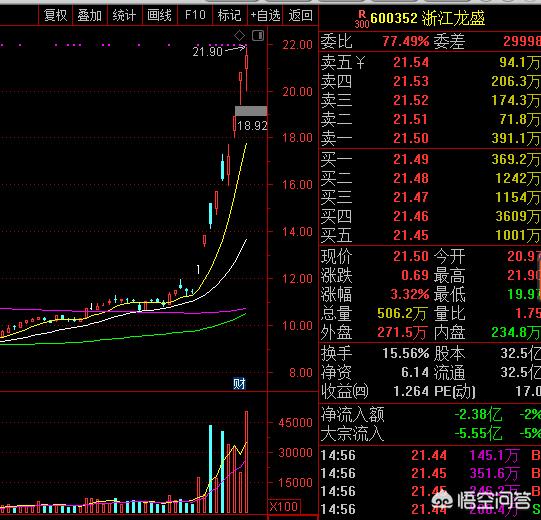Click the 返回 back button
The height and width of the screenshot is (520, 541).
click(300, 16)
